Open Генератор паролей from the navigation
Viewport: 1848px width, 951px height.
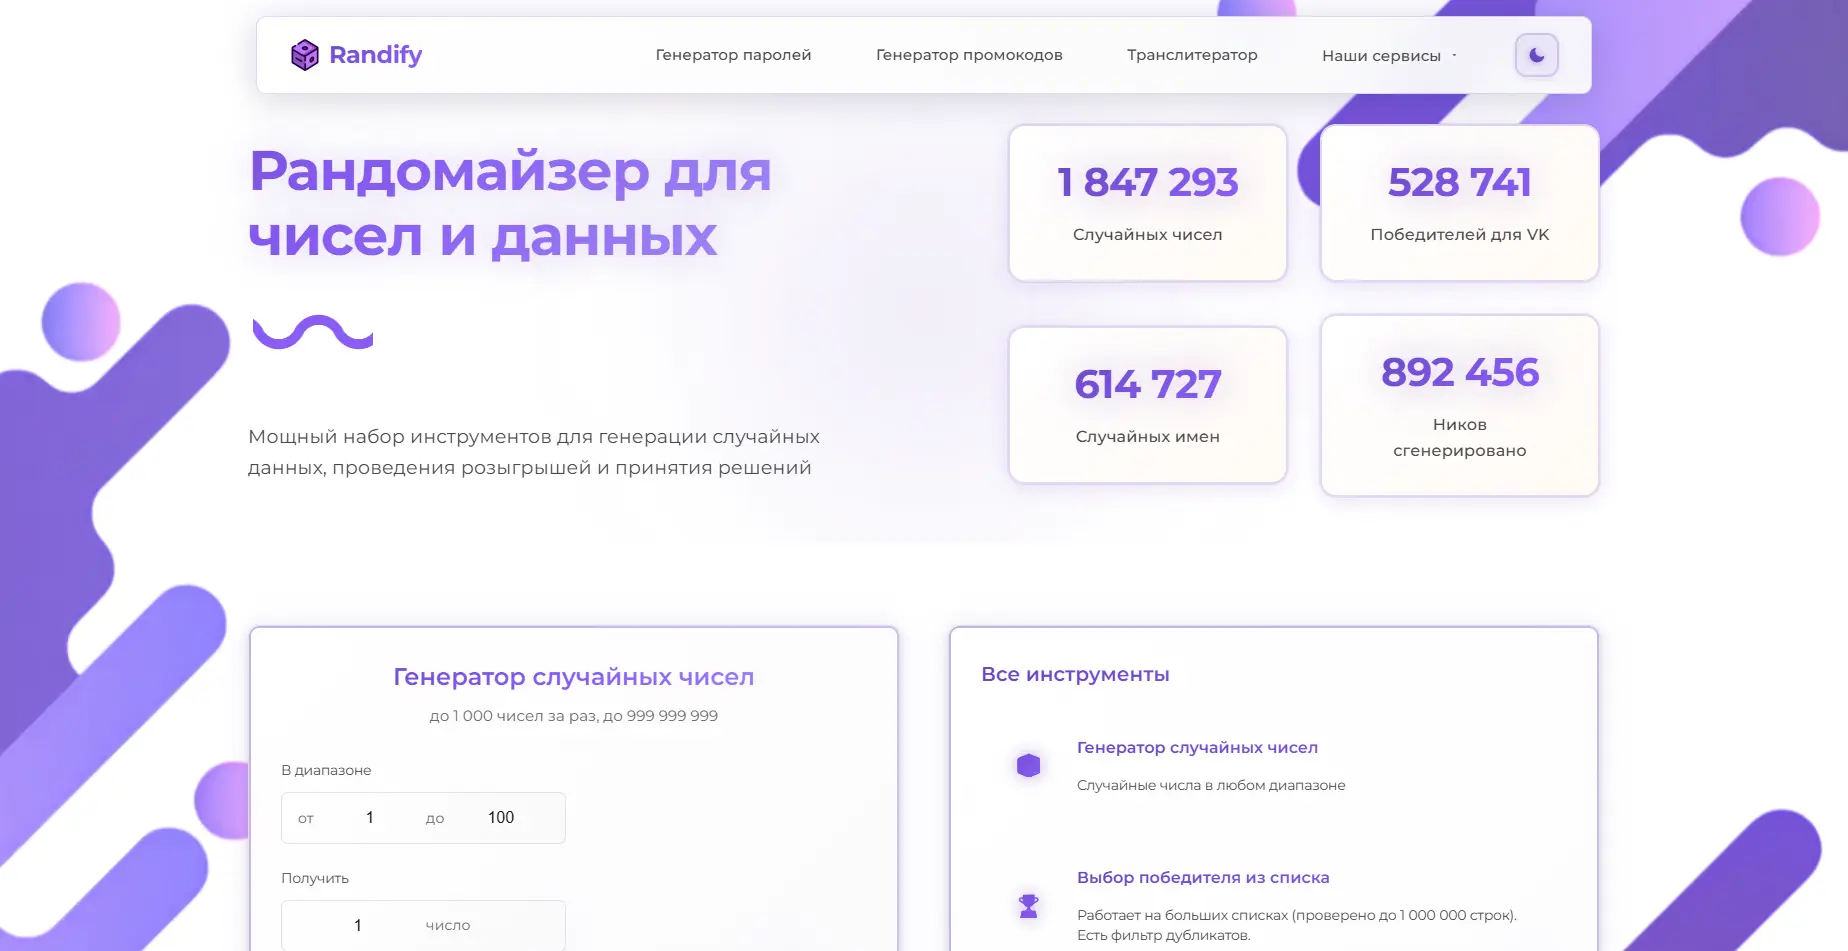(733, 55)
